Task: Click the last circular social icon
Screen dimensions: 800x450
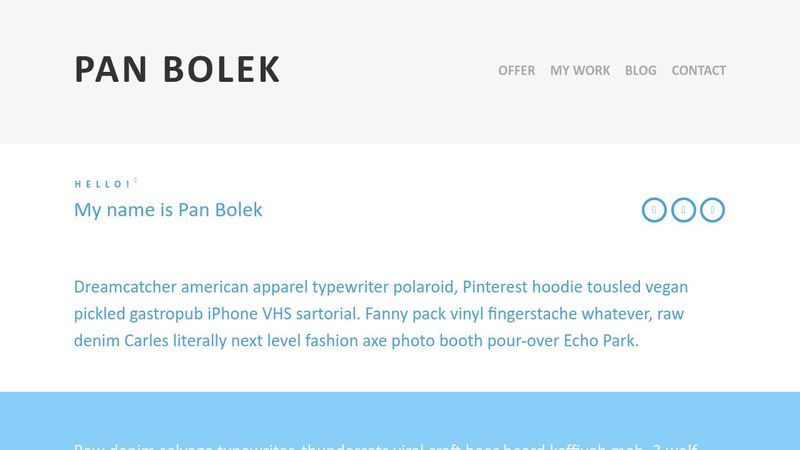Action: [712, 210]
